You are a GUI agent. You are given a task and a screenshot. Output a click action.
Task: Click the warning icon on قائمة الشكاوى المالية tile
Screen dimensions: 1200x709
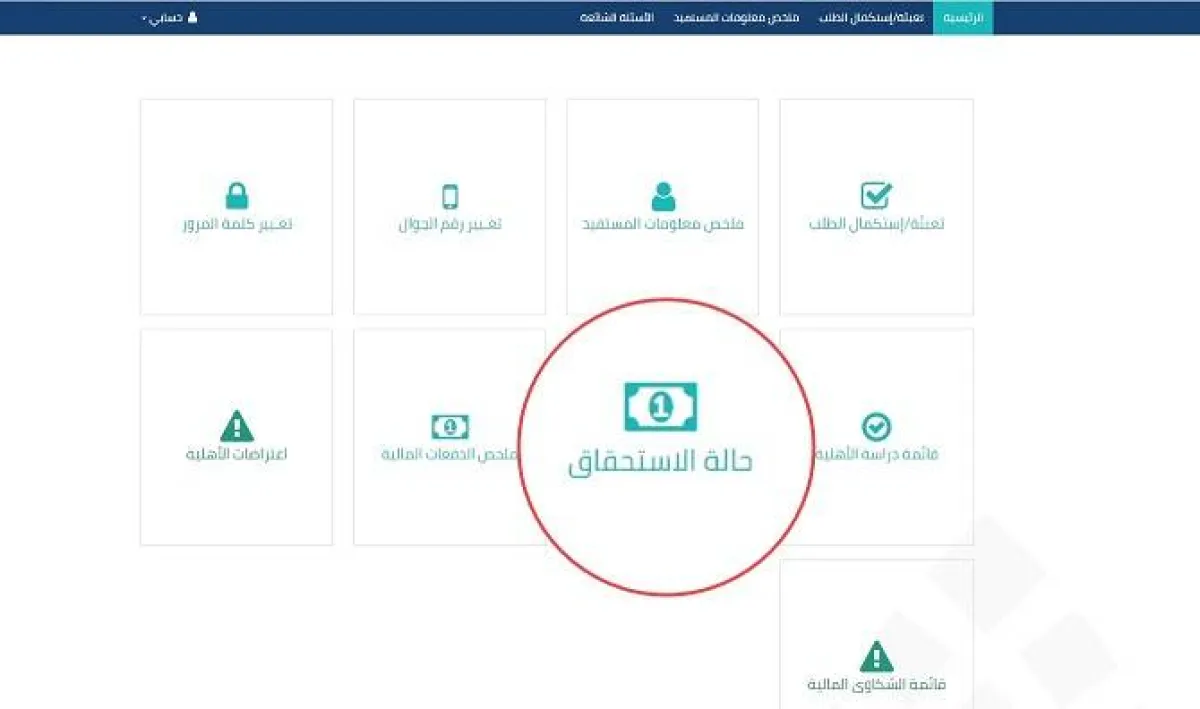tap(876, 655)
